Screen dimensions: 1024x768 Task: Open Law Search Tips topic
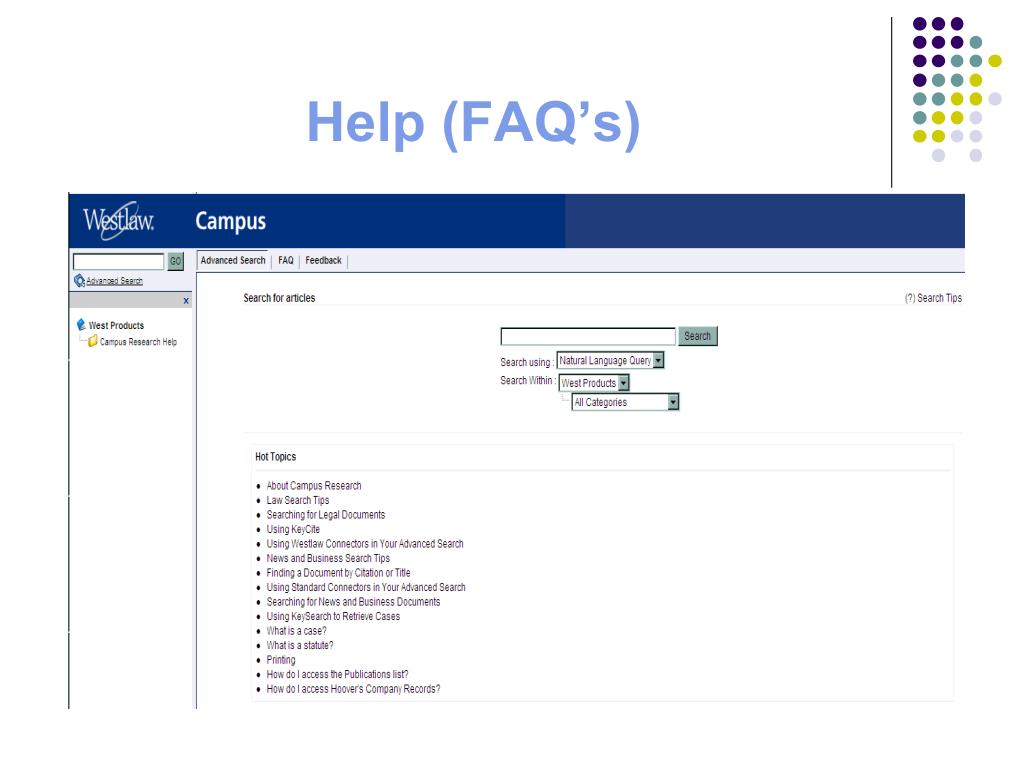click(x=298, y=500)
